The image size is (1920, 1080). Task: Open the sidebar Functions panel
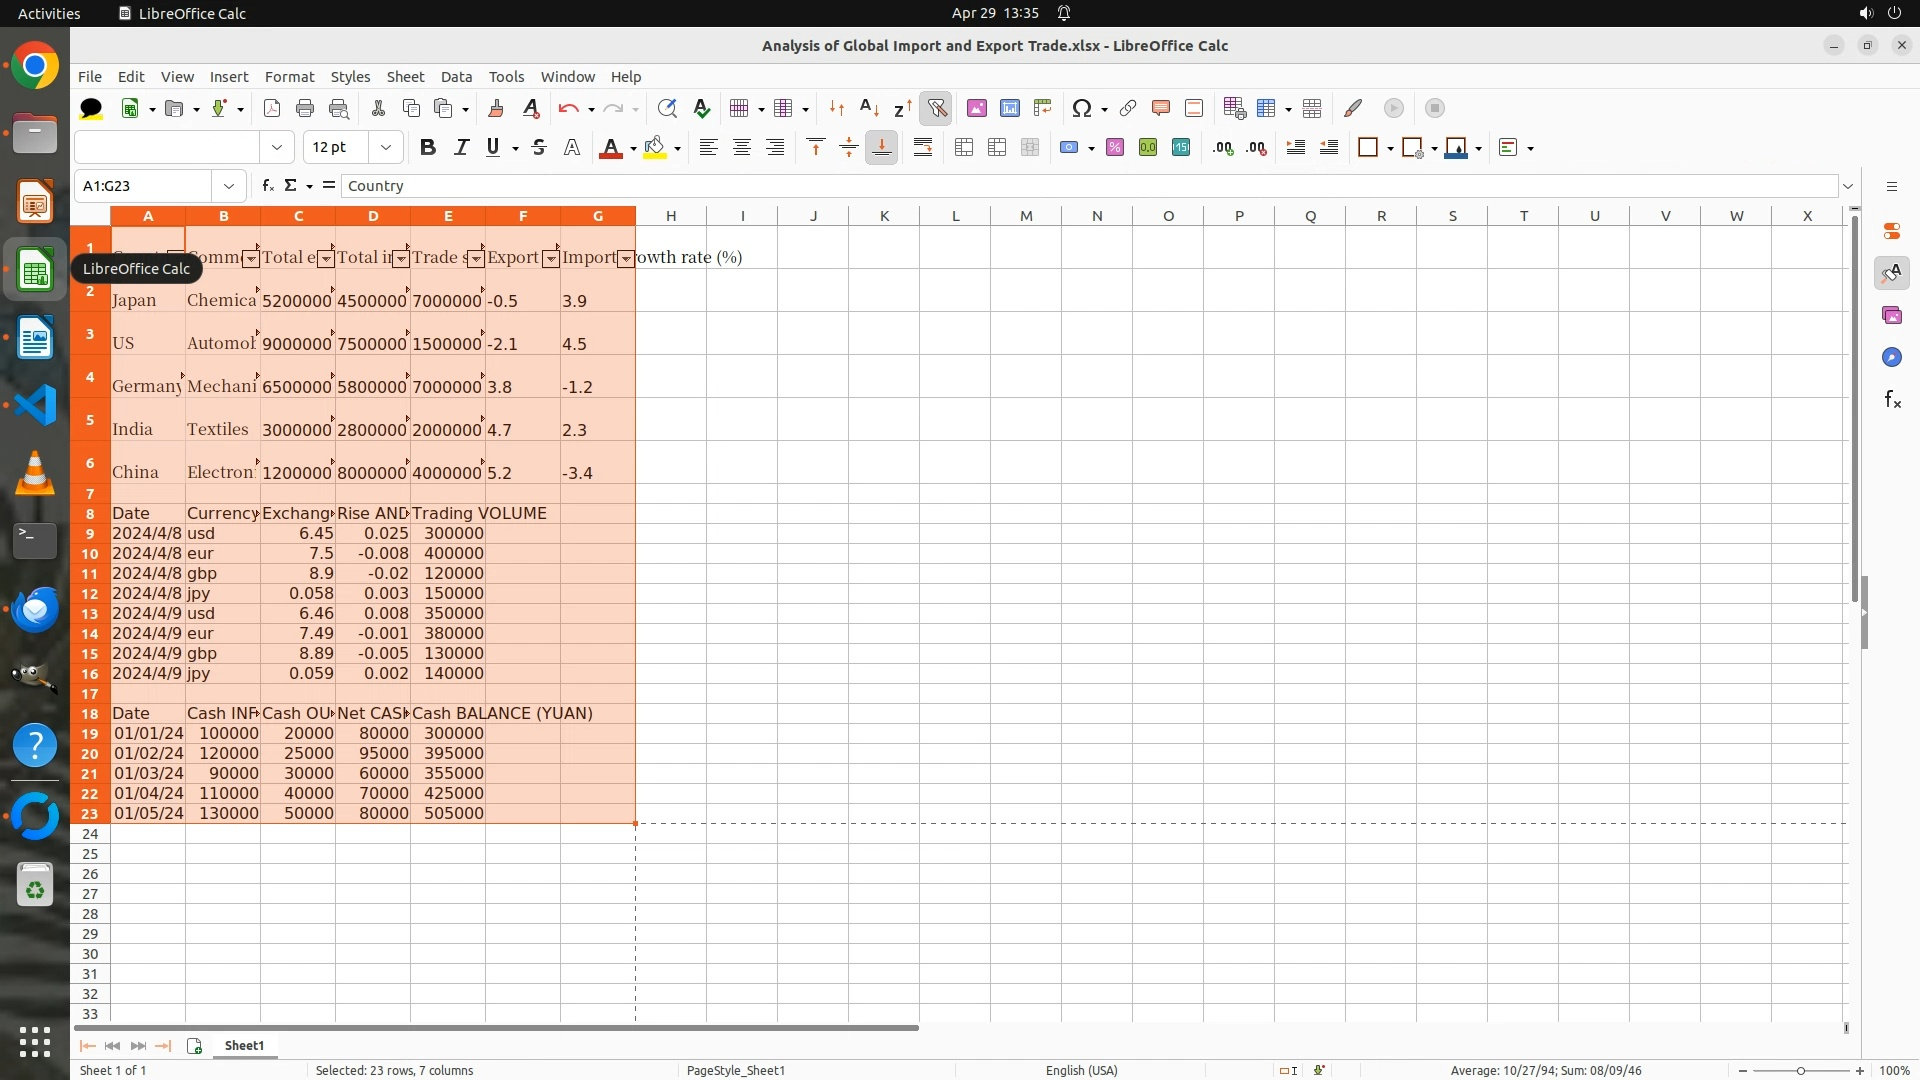1892,400
